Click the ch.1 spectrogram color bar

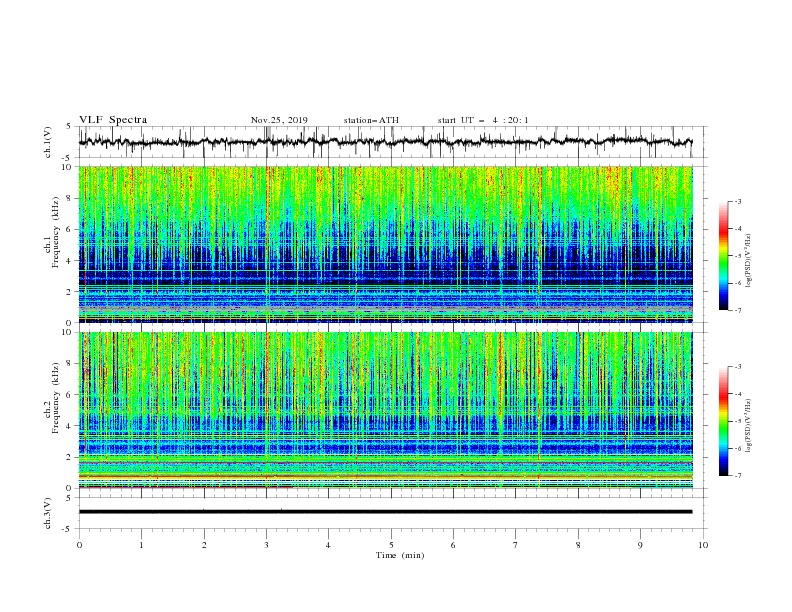pyautogui.click(x=723, y=256)
